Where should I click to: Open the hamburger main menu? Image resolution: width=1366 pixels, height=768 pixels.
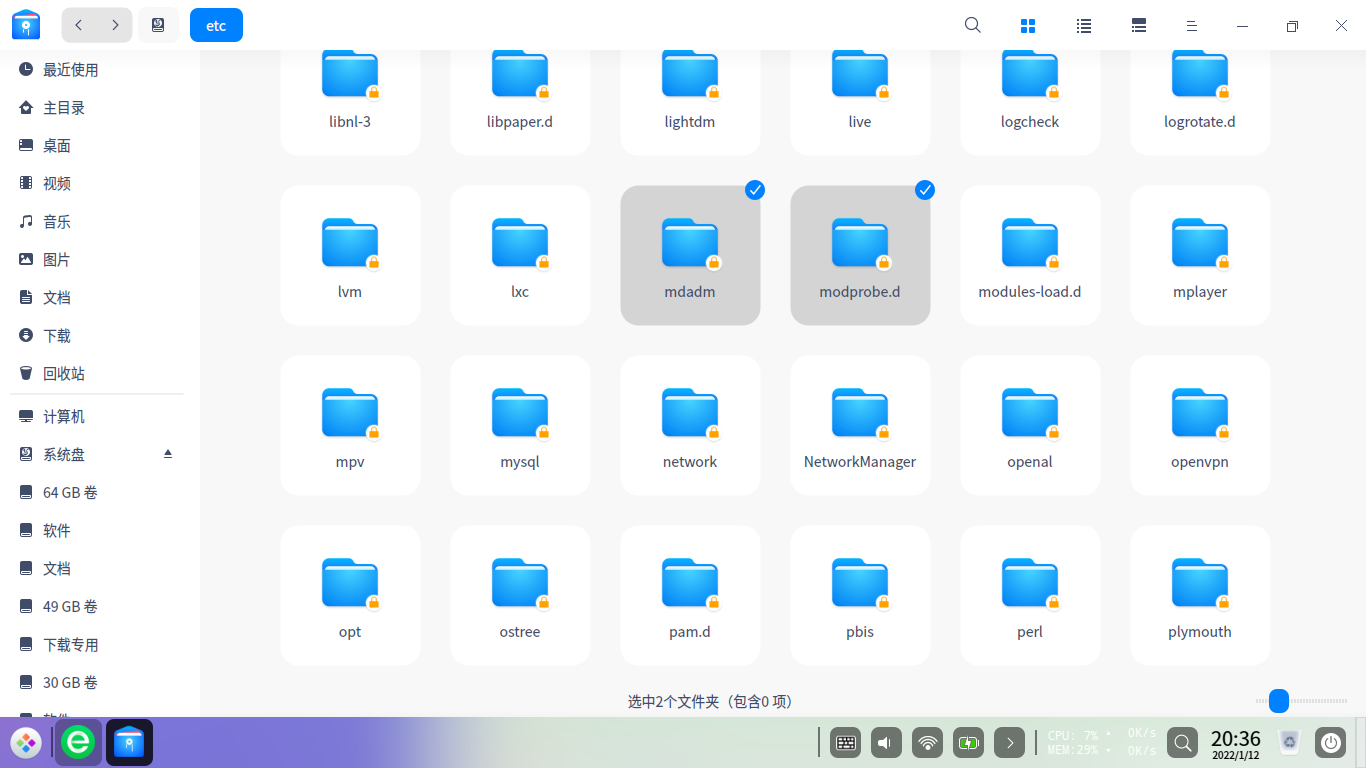[1192, 26]
